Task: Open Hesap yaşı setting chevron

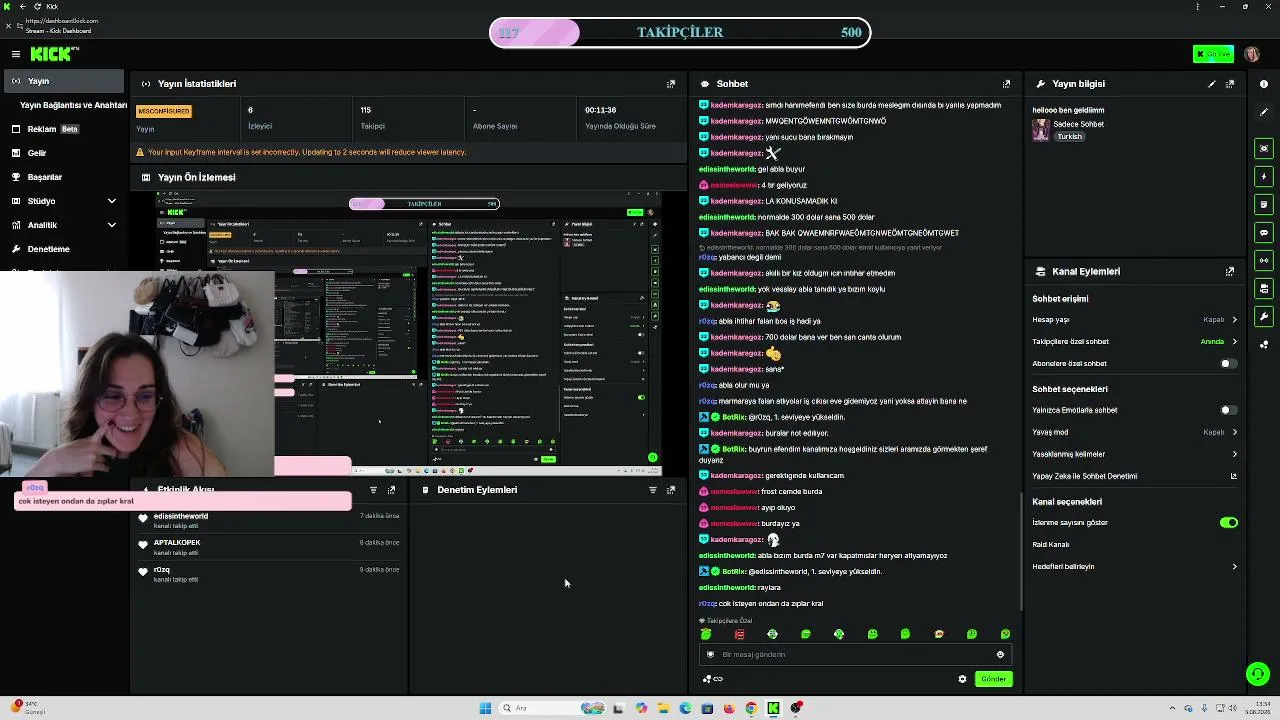Action: pyautogui.click(x=1234, y=320)
